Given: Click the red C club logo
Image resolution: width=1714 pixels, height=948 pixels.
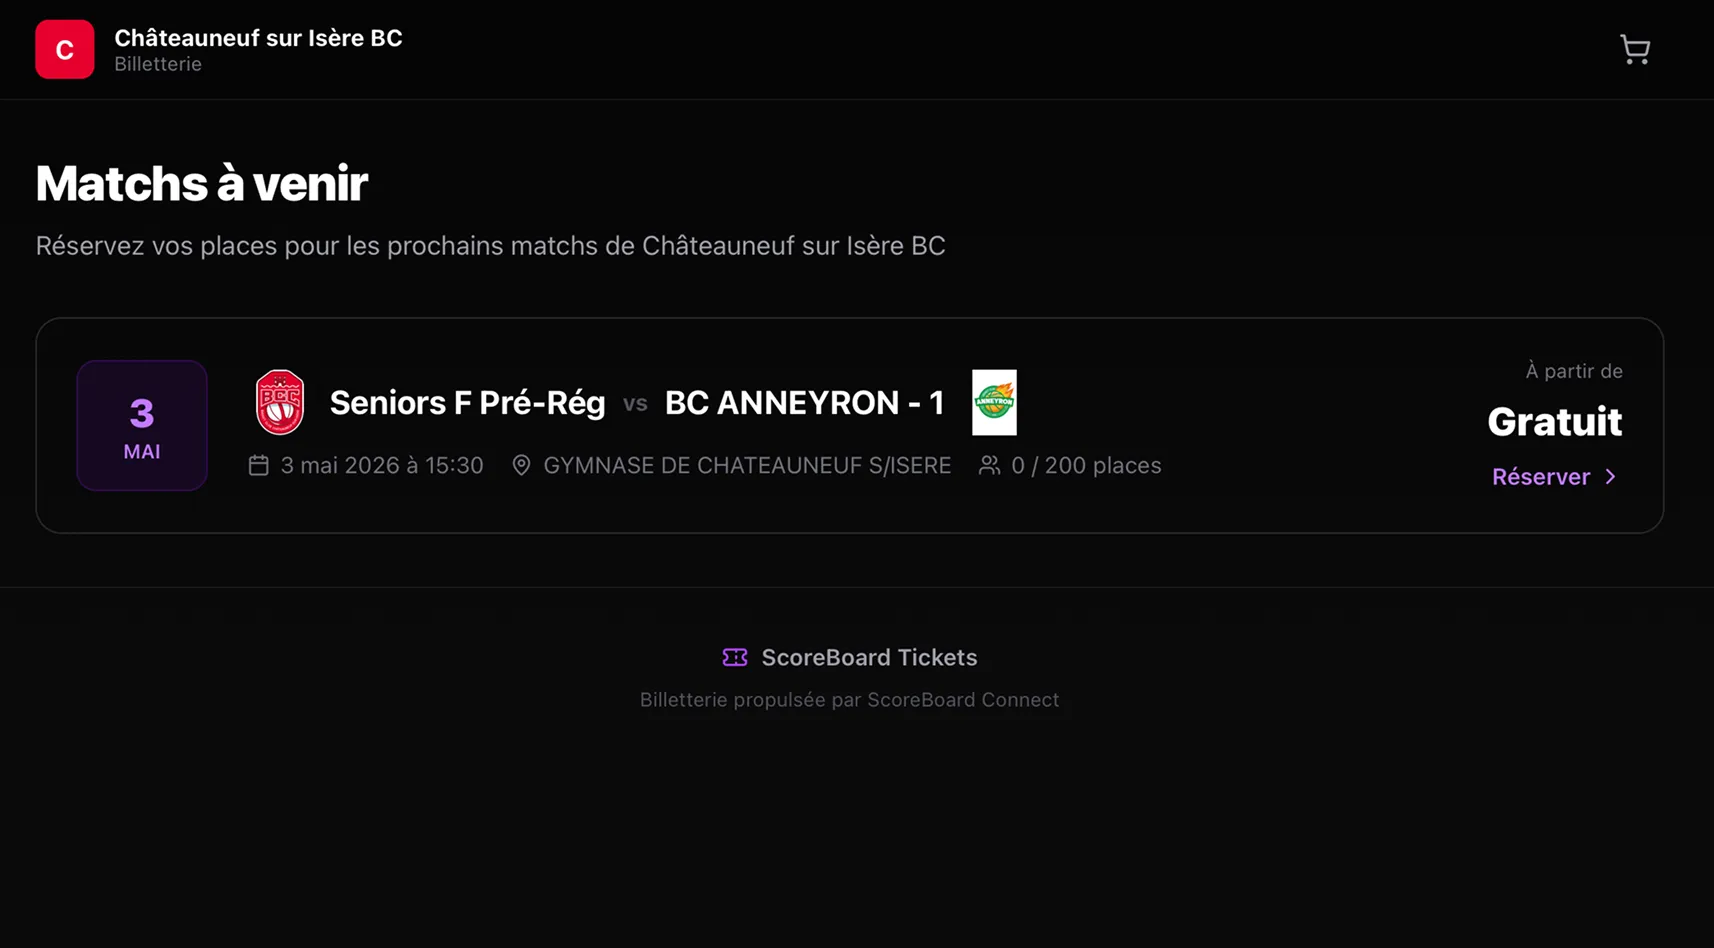Looking at the screenshot, I should (65, 49).
